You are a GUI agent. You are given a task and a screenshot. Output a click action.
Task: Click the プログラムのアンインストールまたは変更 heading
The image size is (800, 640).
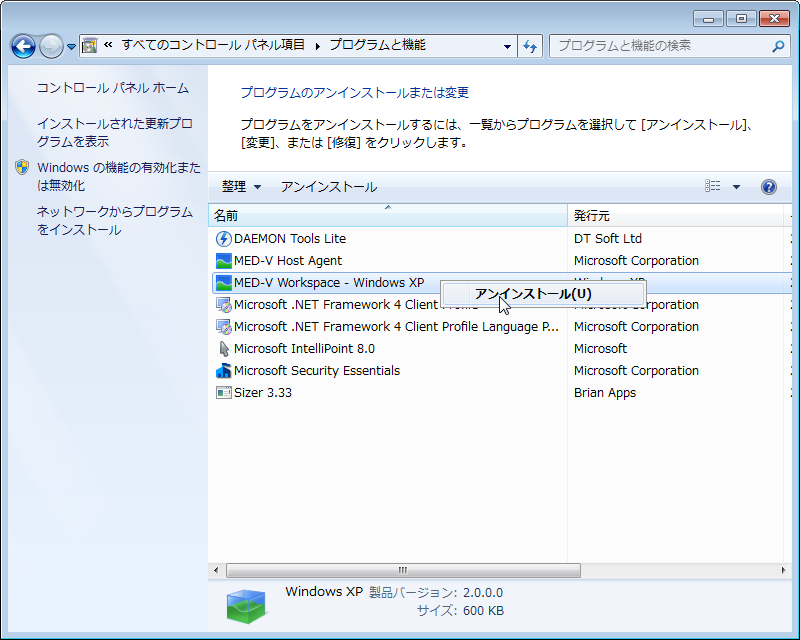[x=355, y=92]
